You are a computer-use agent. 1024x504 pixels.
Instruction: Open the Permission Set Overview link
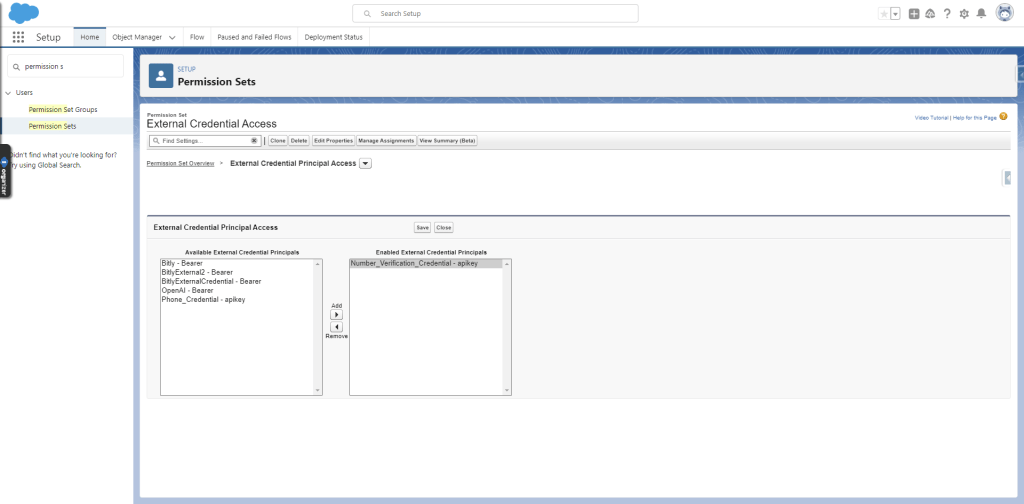[180, 163]
